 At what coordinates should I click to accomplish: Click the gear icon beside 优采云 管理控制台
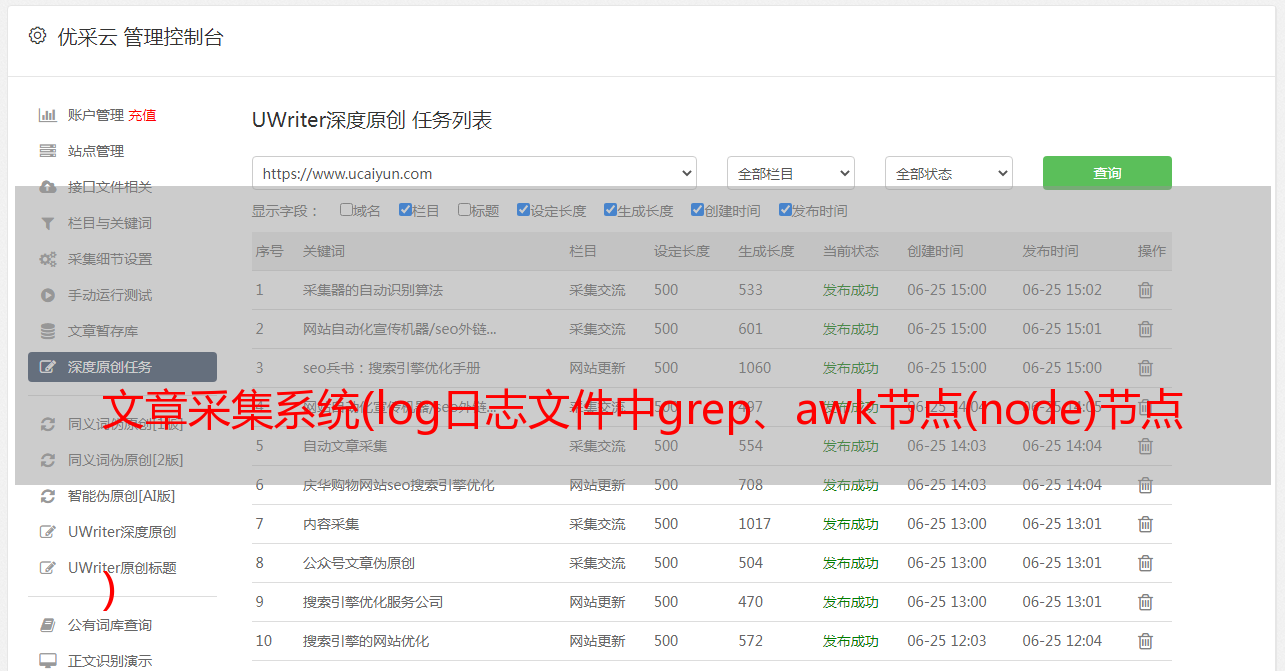point(37,36)
